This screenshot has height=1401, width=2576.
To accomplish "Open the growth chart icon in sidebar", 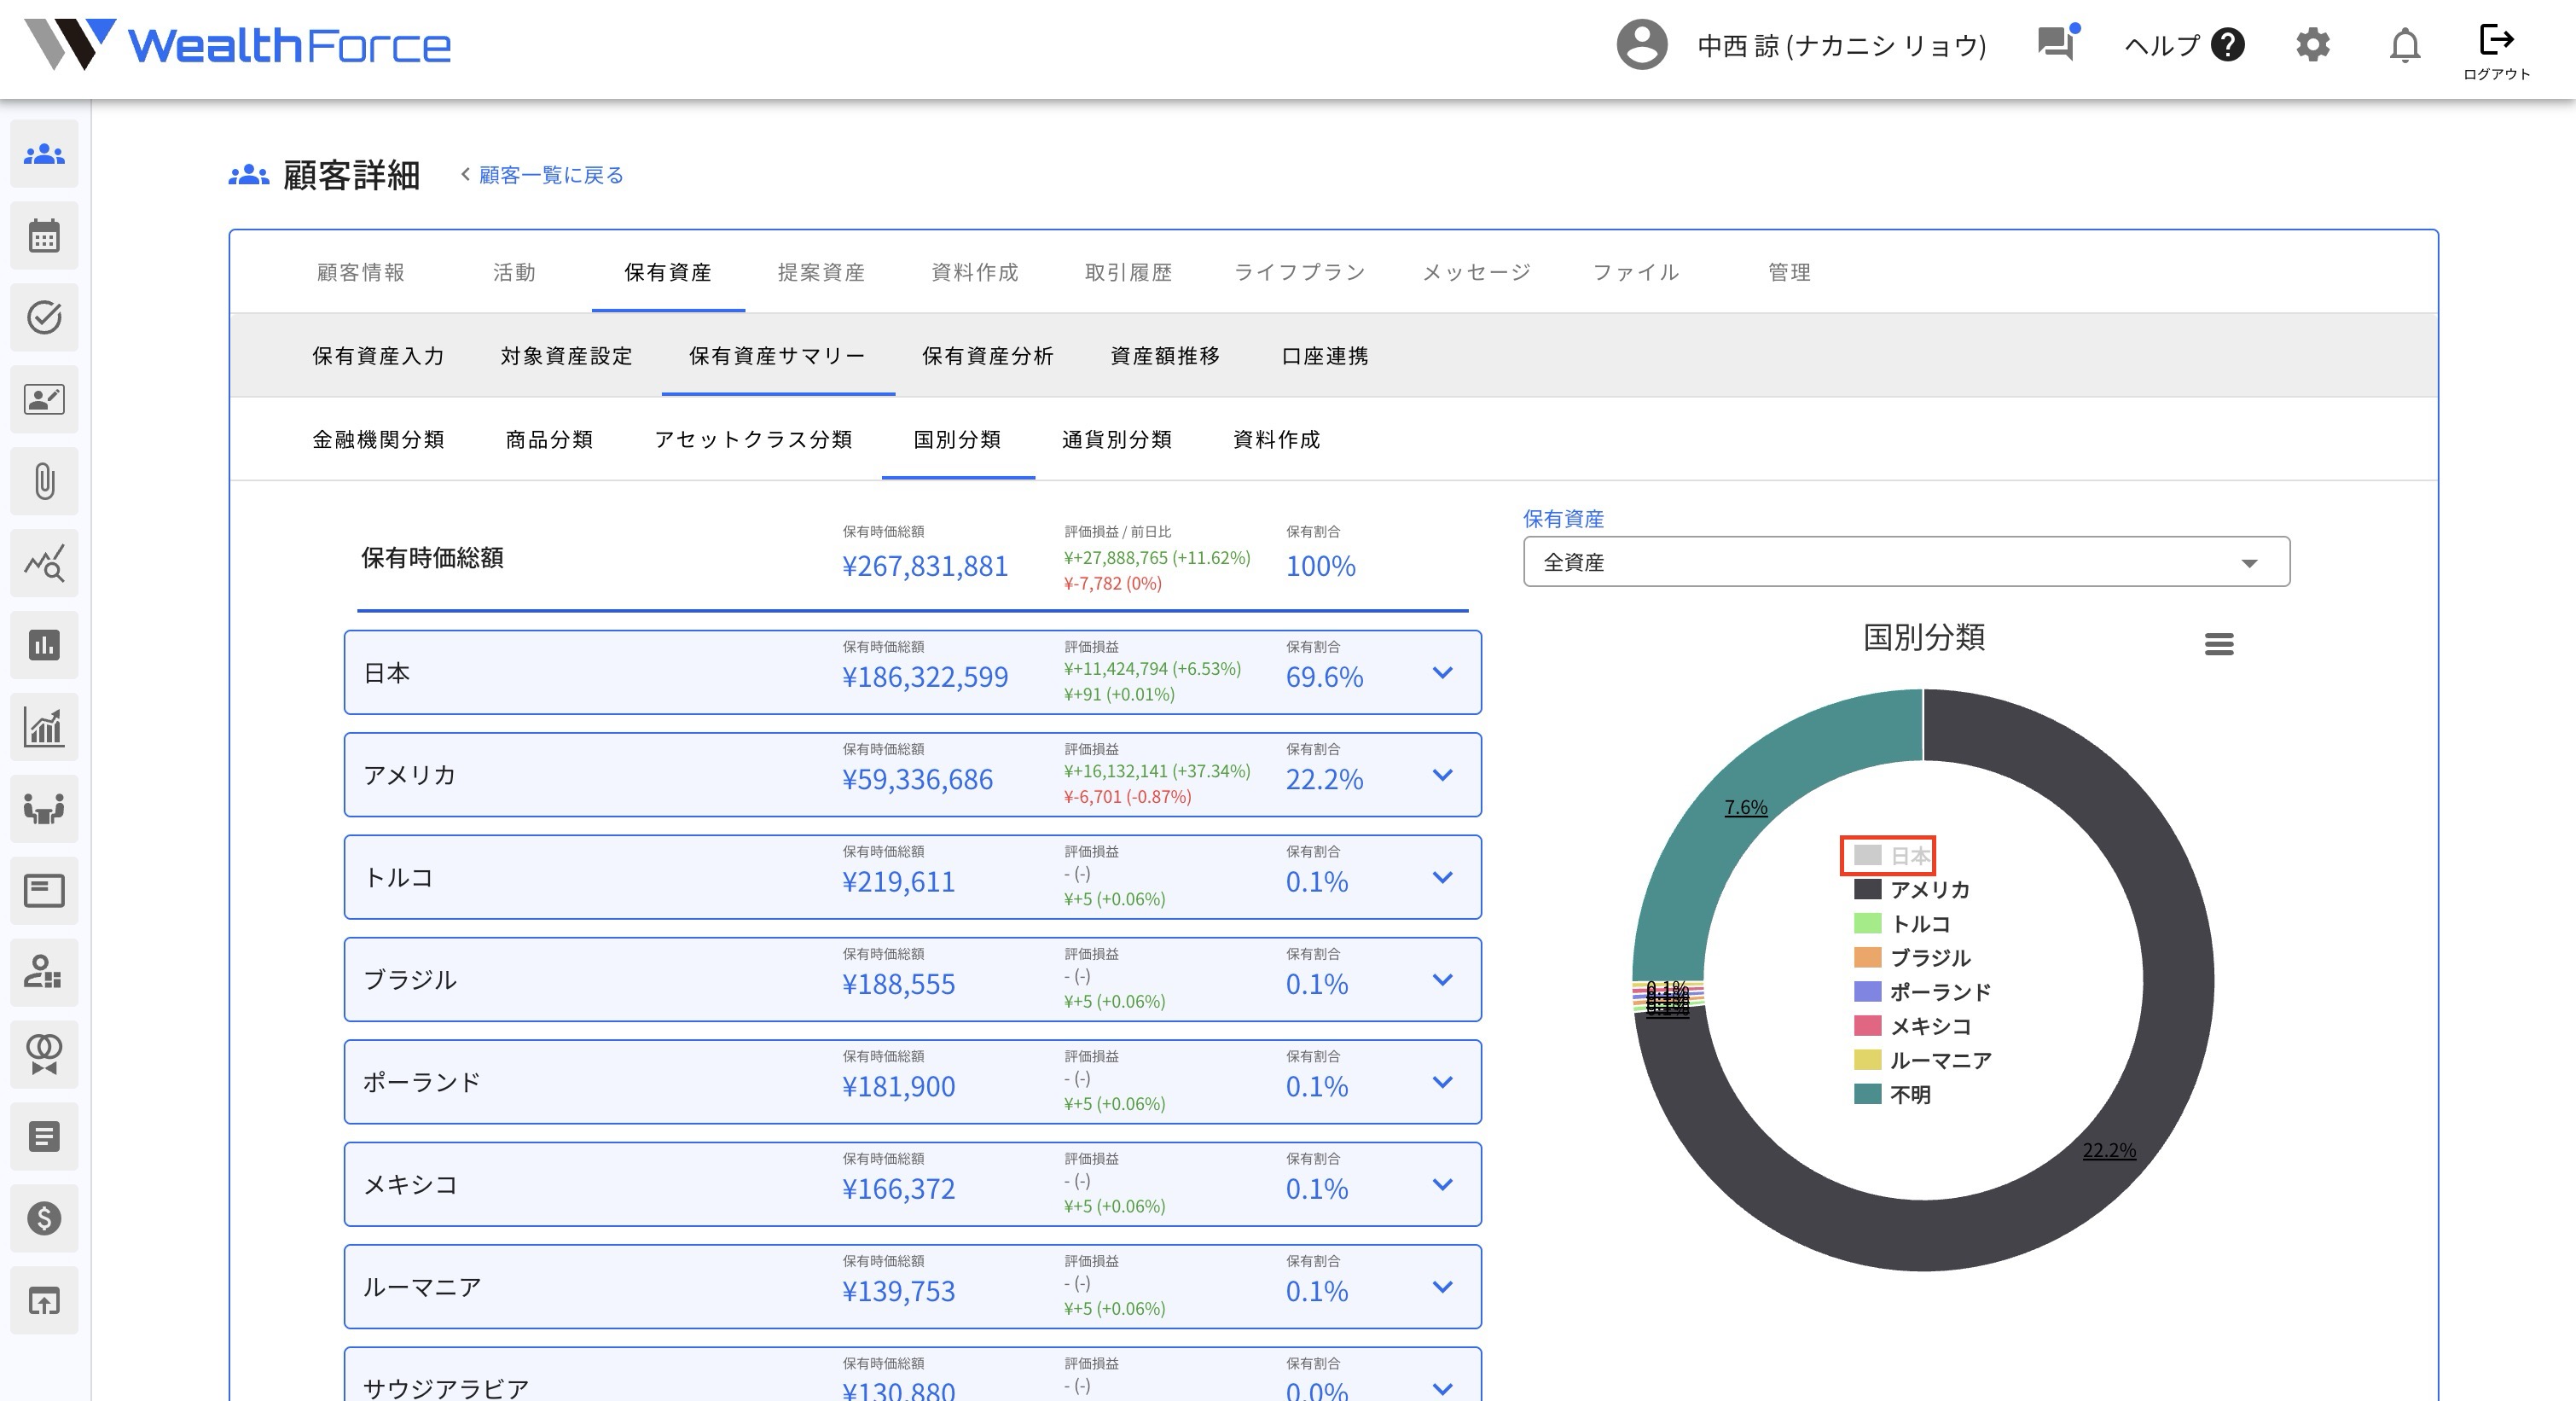I will pos(44,727).
